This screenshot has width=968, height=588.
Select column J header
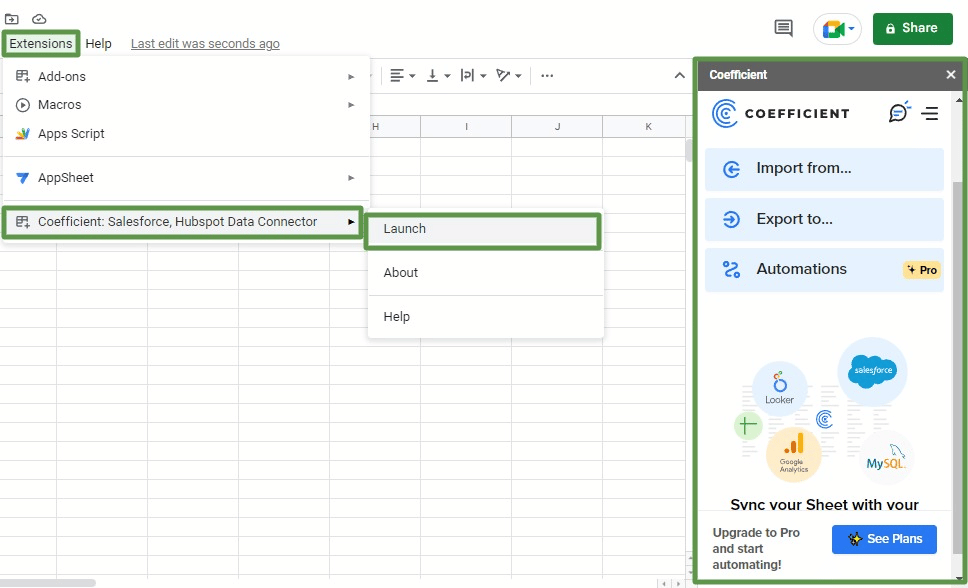[557, 127]
